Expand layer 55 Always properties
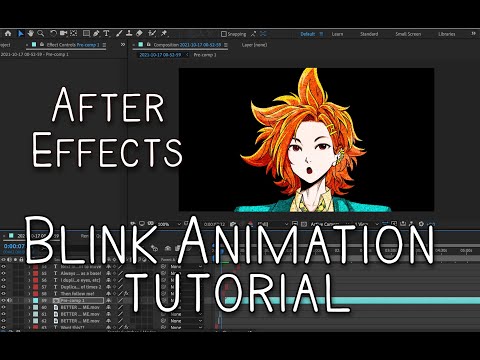 click(x=29, y=273)
